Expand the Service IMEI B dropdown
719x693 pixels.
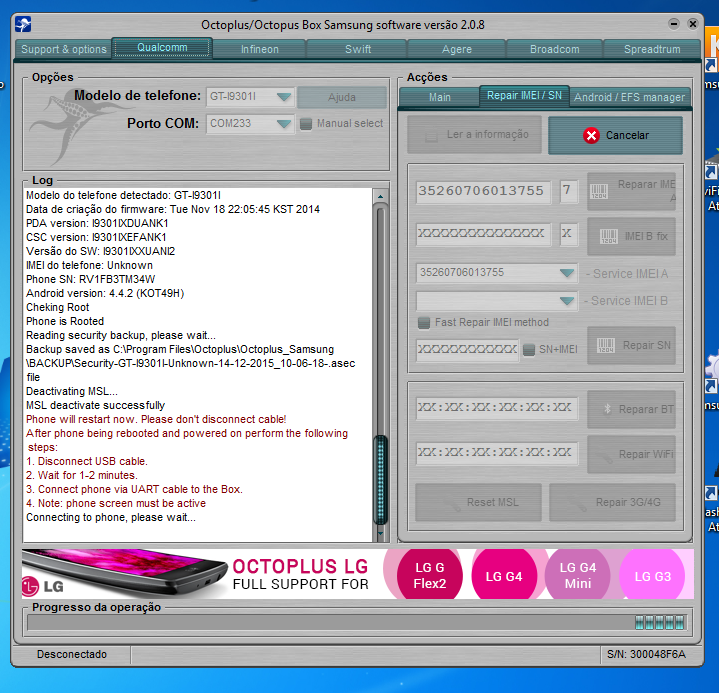(567, 301)
